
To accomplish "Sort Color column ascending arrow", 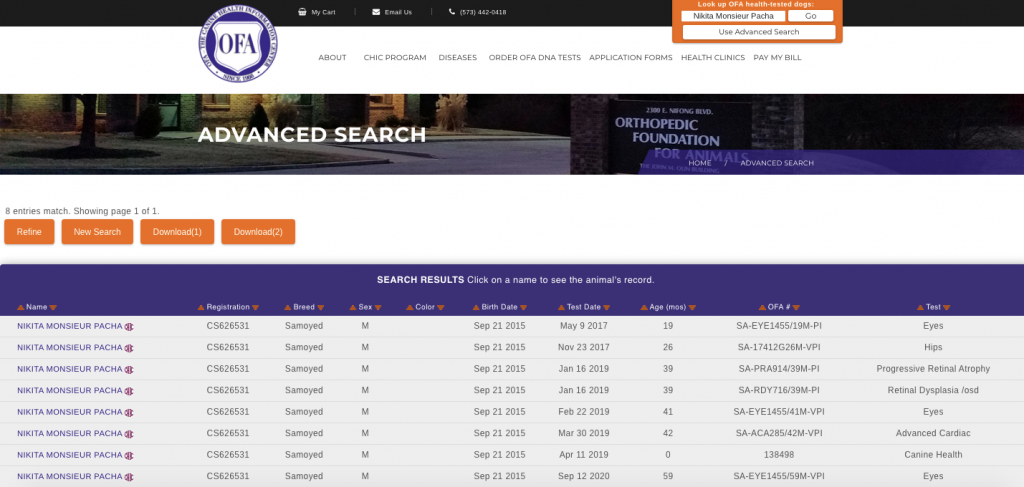I will click(410, 307).
